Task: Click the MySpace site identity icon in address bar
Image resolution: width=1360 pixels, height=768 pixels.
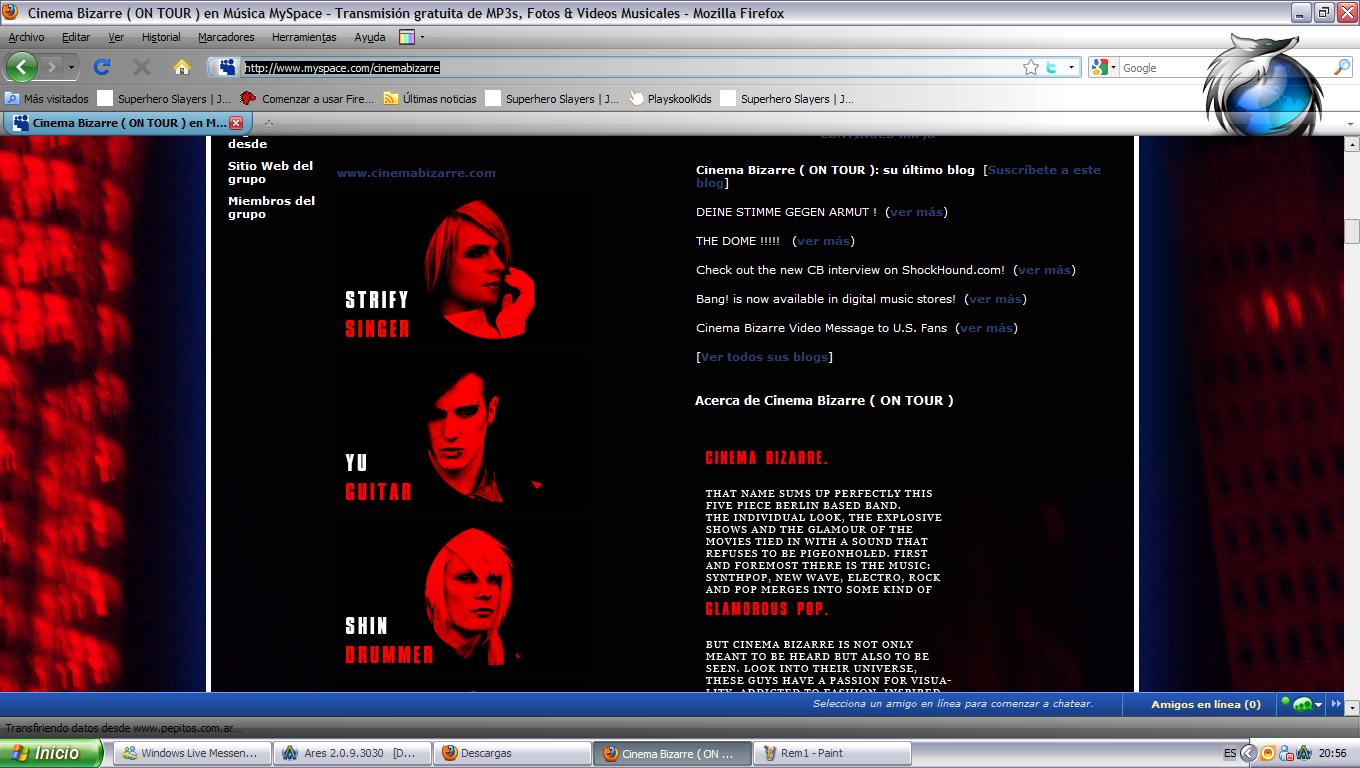Action: [227, 67]
